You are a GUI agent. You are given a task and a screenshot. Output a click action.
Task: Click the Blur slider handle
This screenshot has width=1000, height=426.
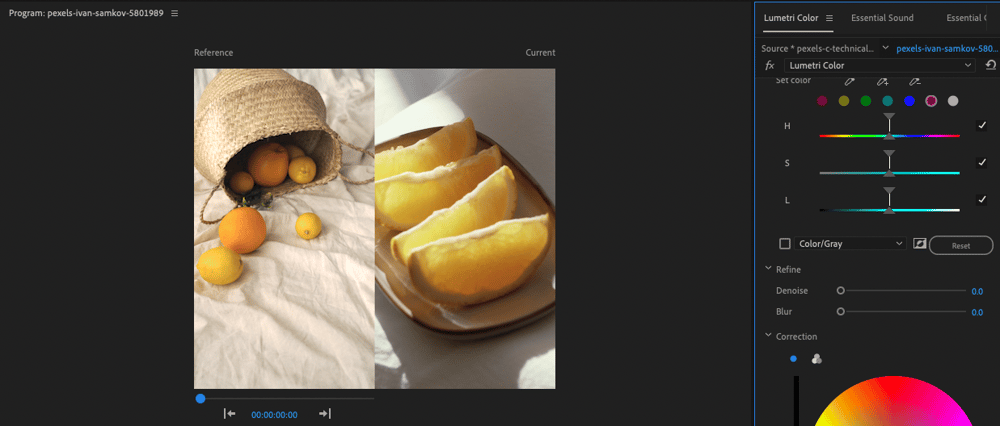(841, 312)
